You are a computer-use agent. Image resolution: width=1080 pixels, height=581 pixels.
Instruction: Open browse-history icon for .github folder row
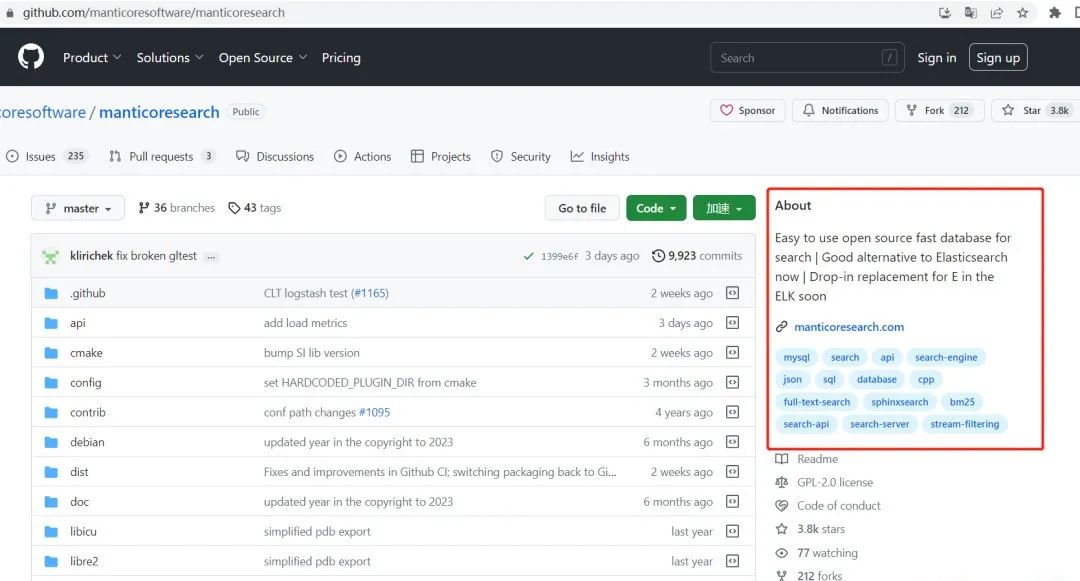[x=733, y=293]
